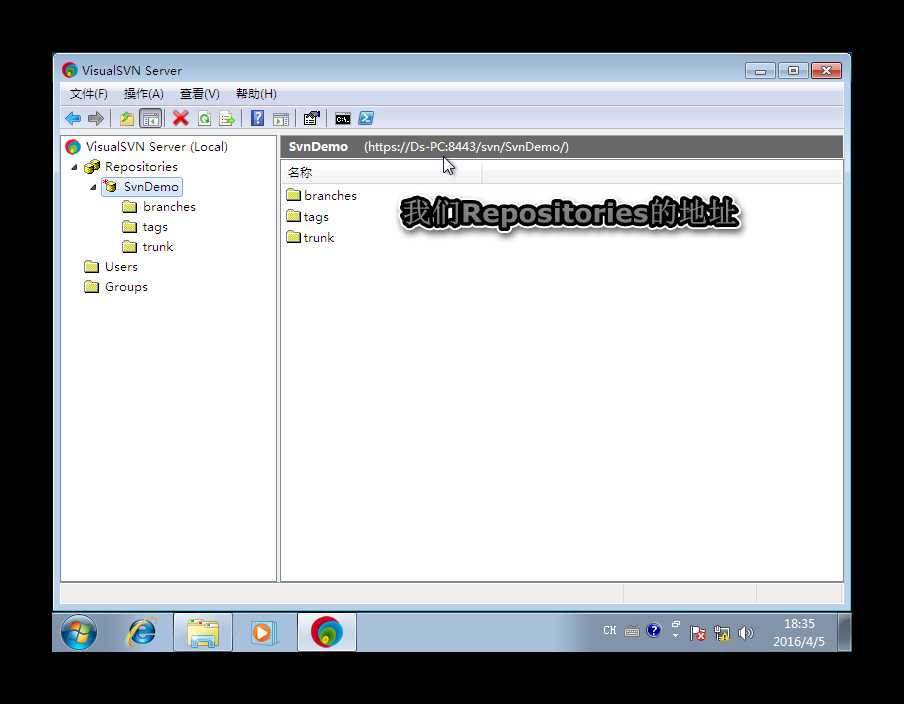This screenshot has height=704, width=904.
Task: Click the volume speaker icon in tray
Action: click(x=745, y=633)
